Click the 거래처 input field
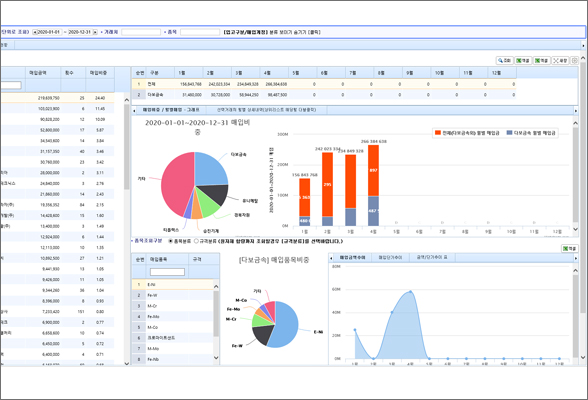Viewport: 588px width, 400px height. pyautogui.click(x=141, y=32)
